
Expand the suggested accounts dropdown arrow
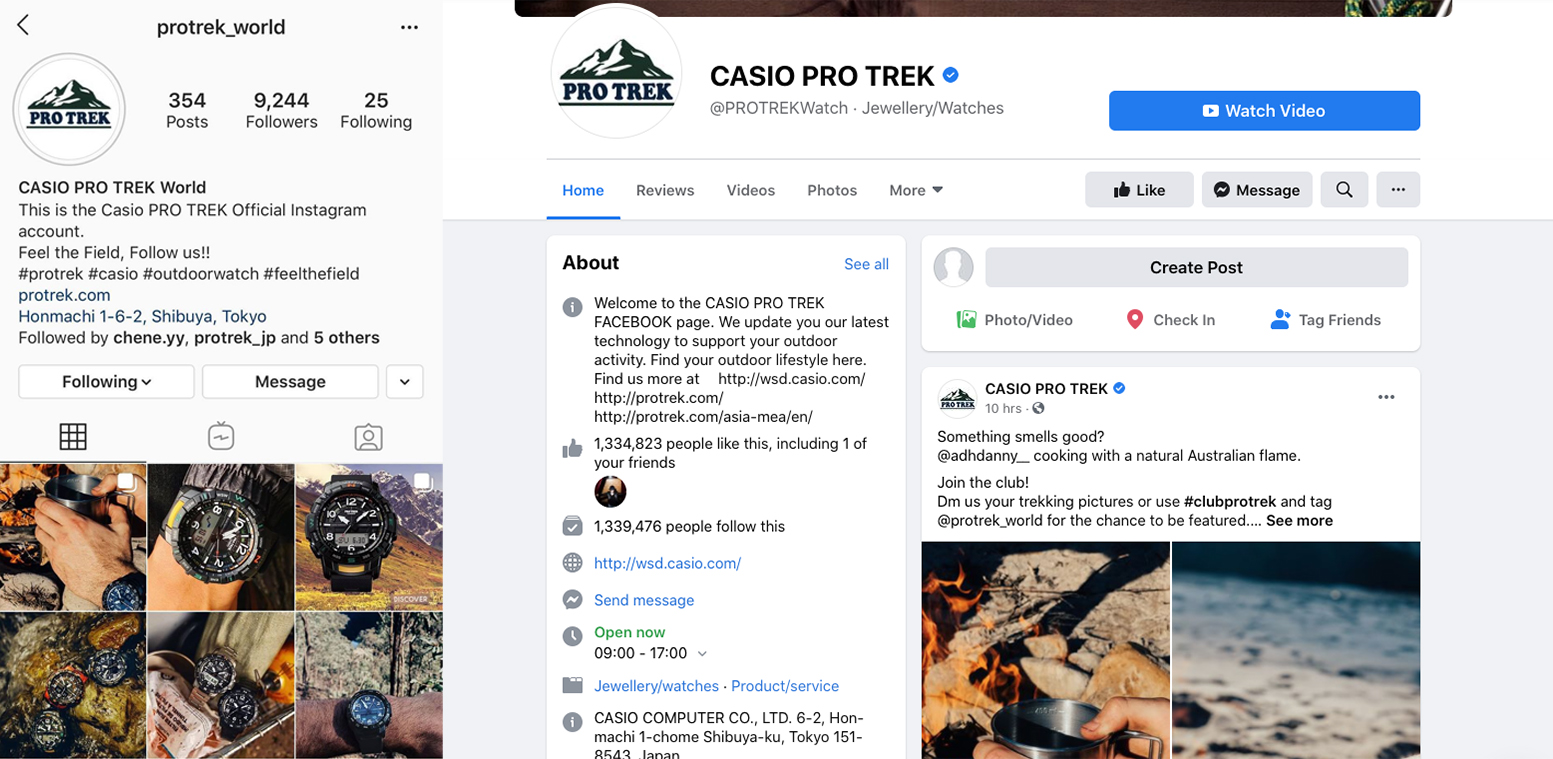404,381
